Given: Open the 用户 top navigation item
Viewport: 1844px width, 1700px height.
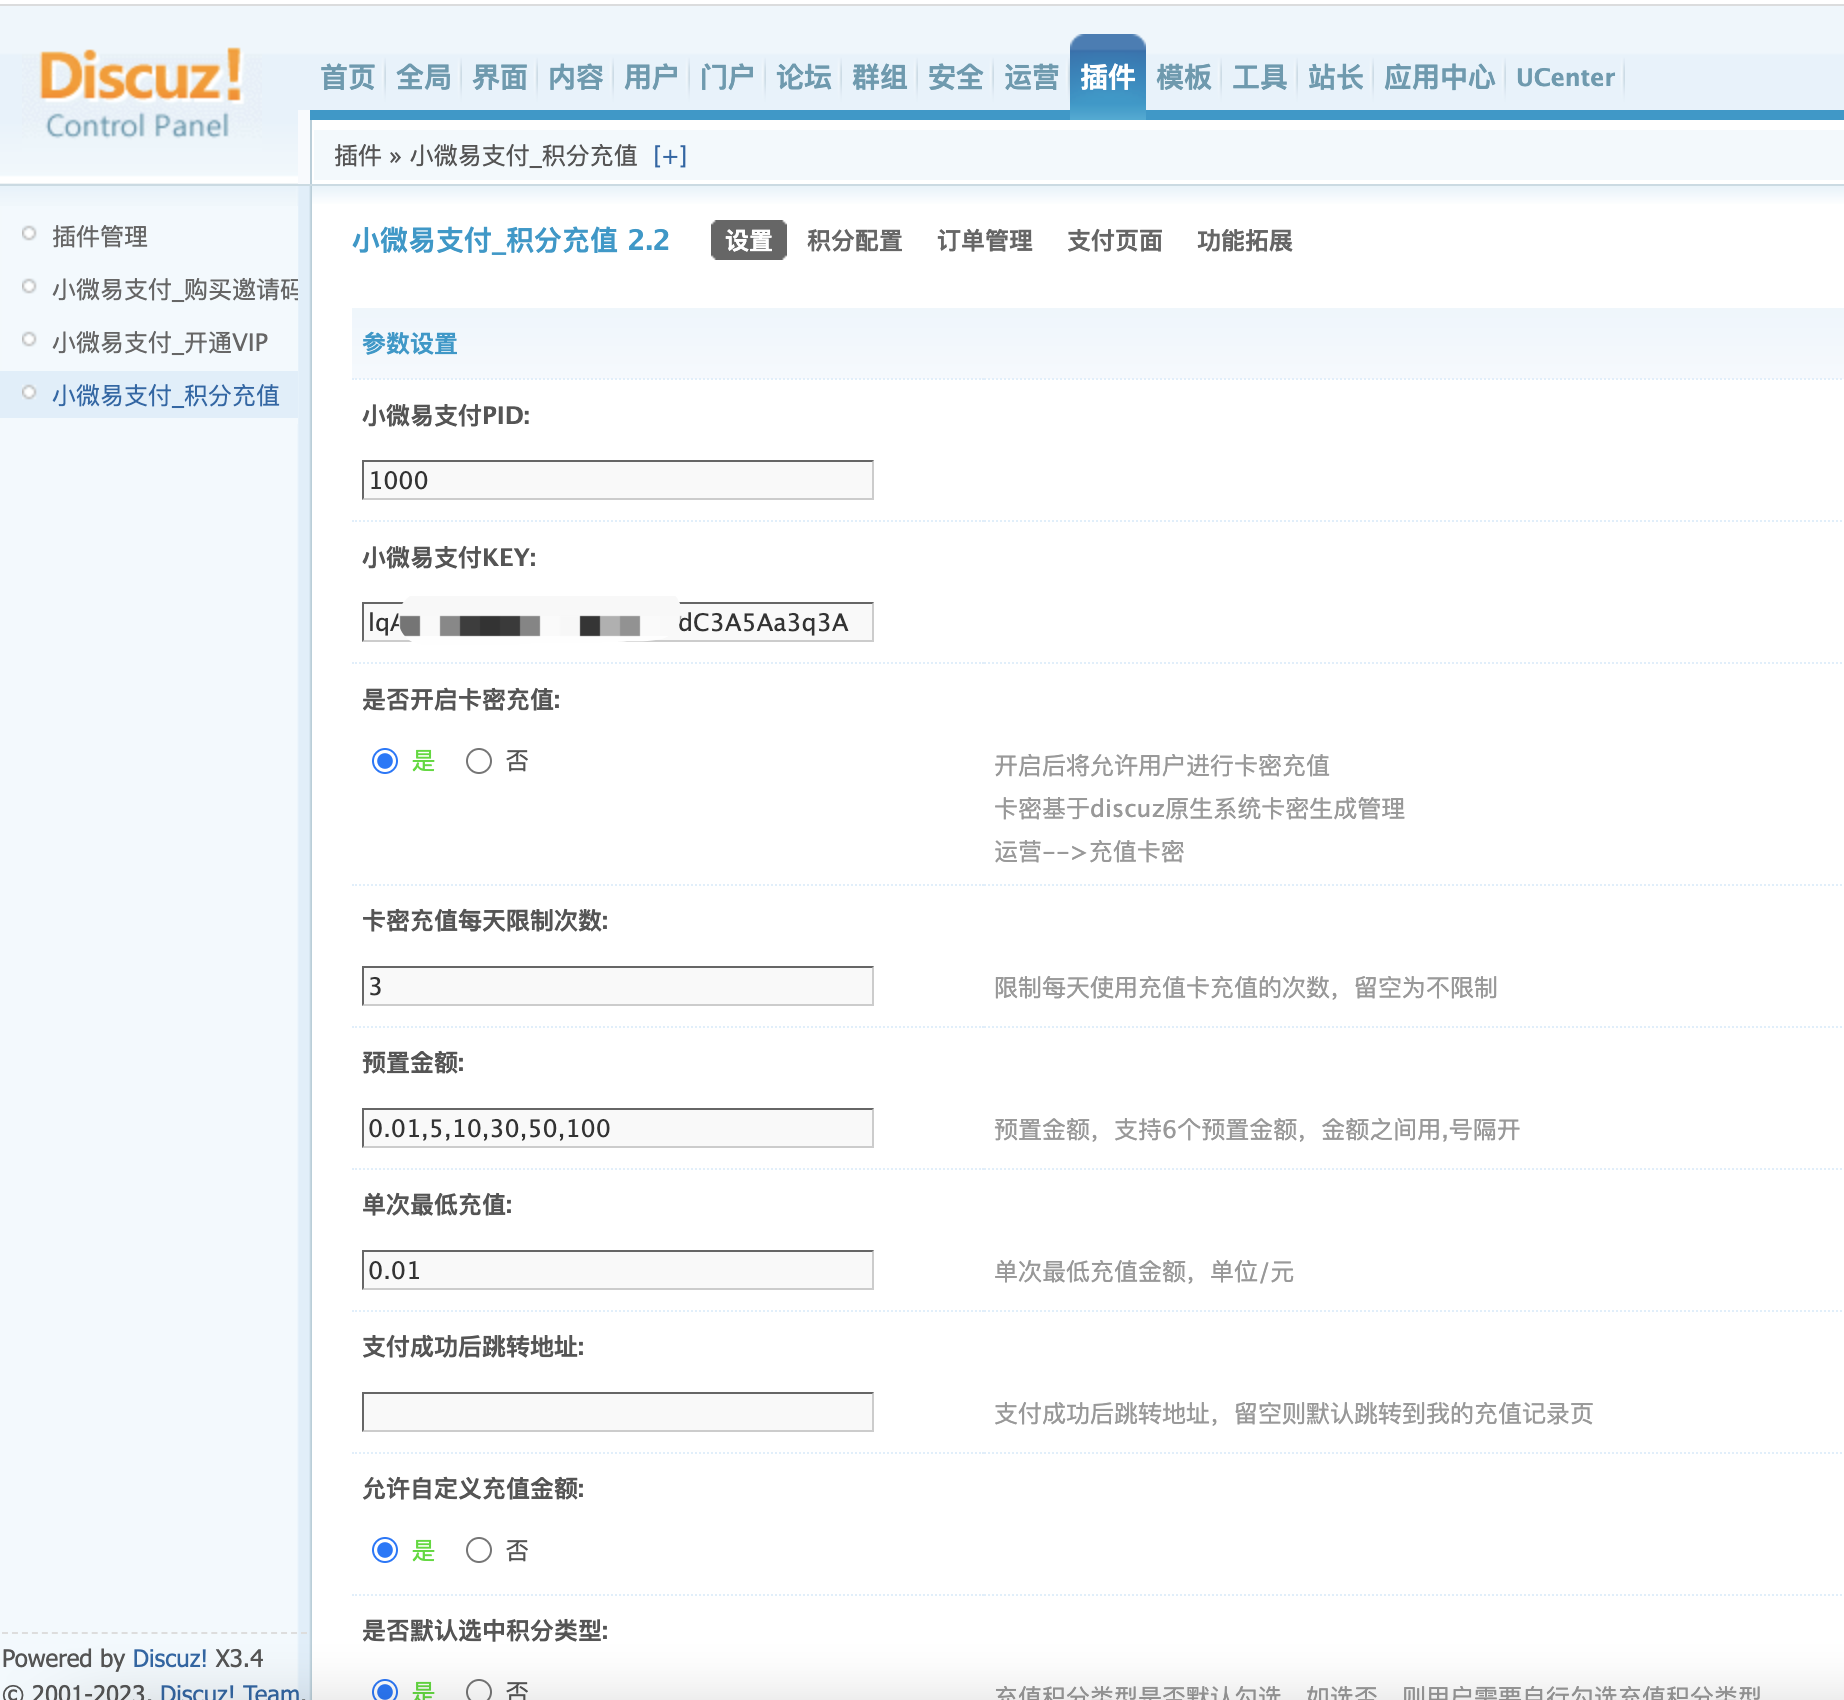Looking at the screenshot, I should pyautogui.click(x=651, y=77).
